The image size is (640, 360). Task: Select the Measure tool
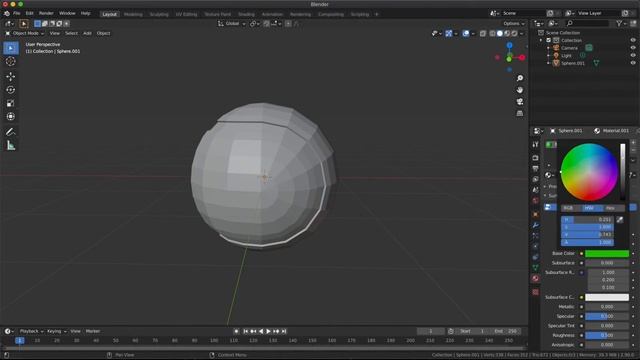[x=11, y=145]
